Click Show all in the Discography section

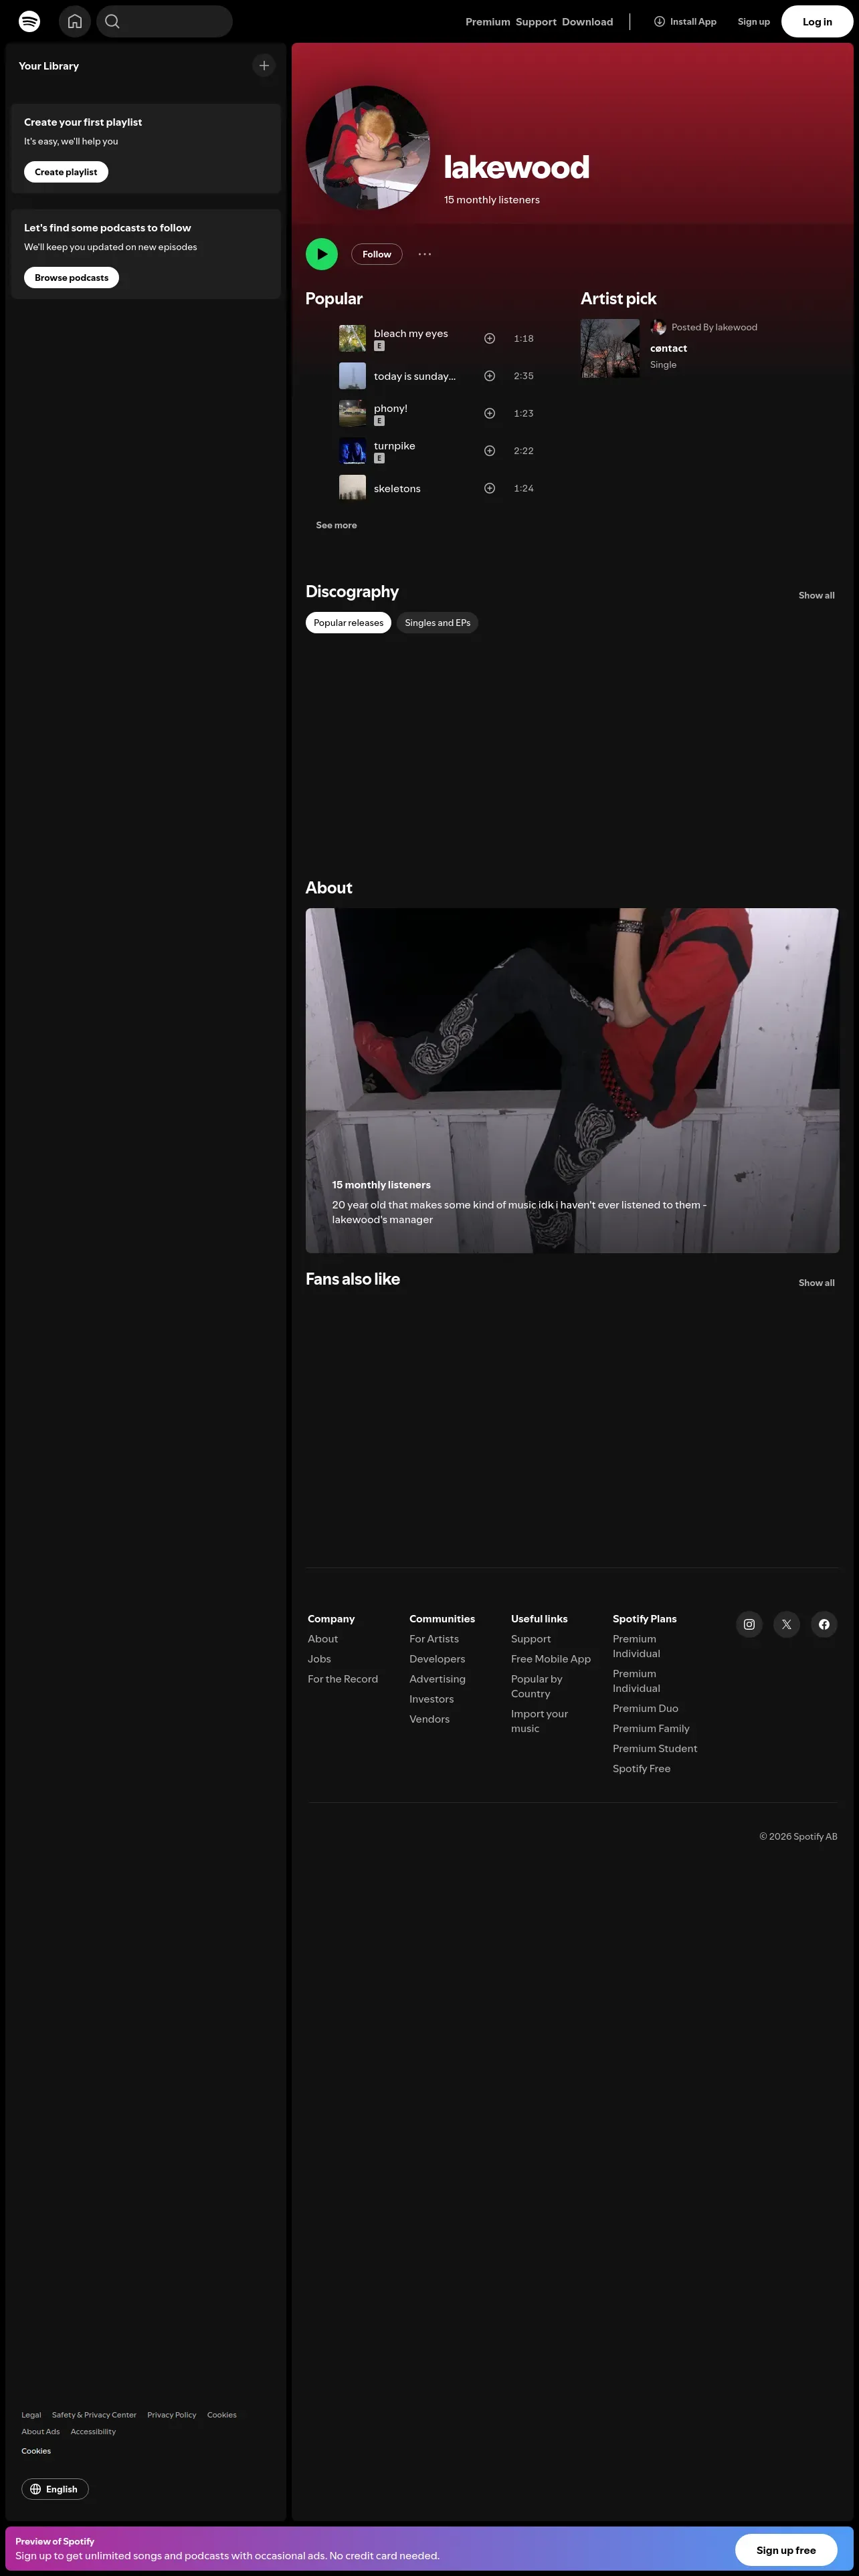pos(816,595)
